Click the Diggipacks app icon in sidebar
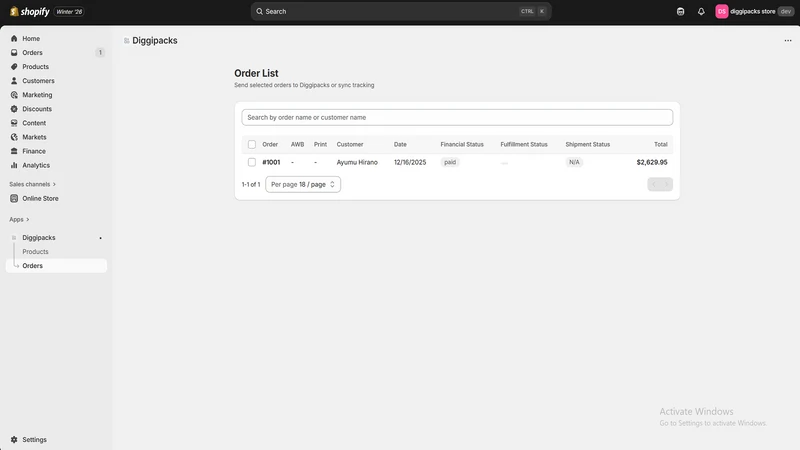Screen dimensions: 800x450 (x=14, y=238)
